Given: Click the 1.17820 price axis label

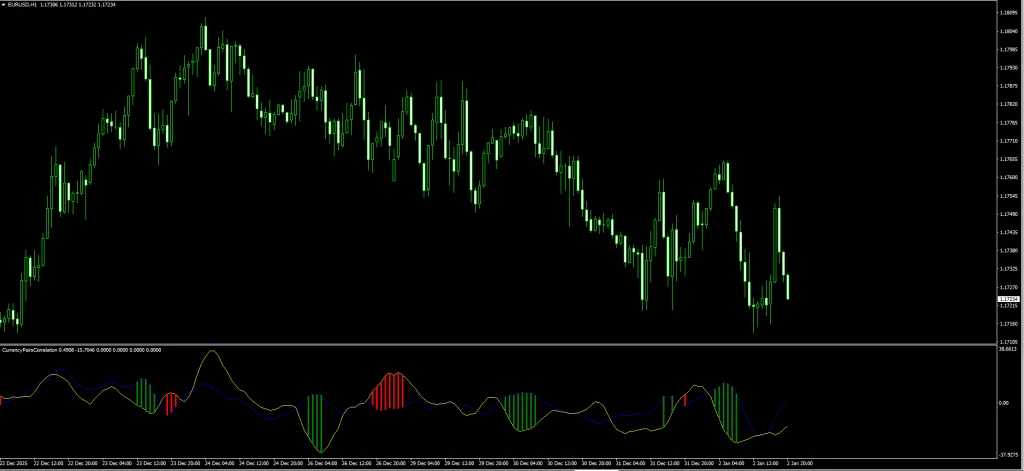Looking at the screenshot, I should coord(1009,104).
